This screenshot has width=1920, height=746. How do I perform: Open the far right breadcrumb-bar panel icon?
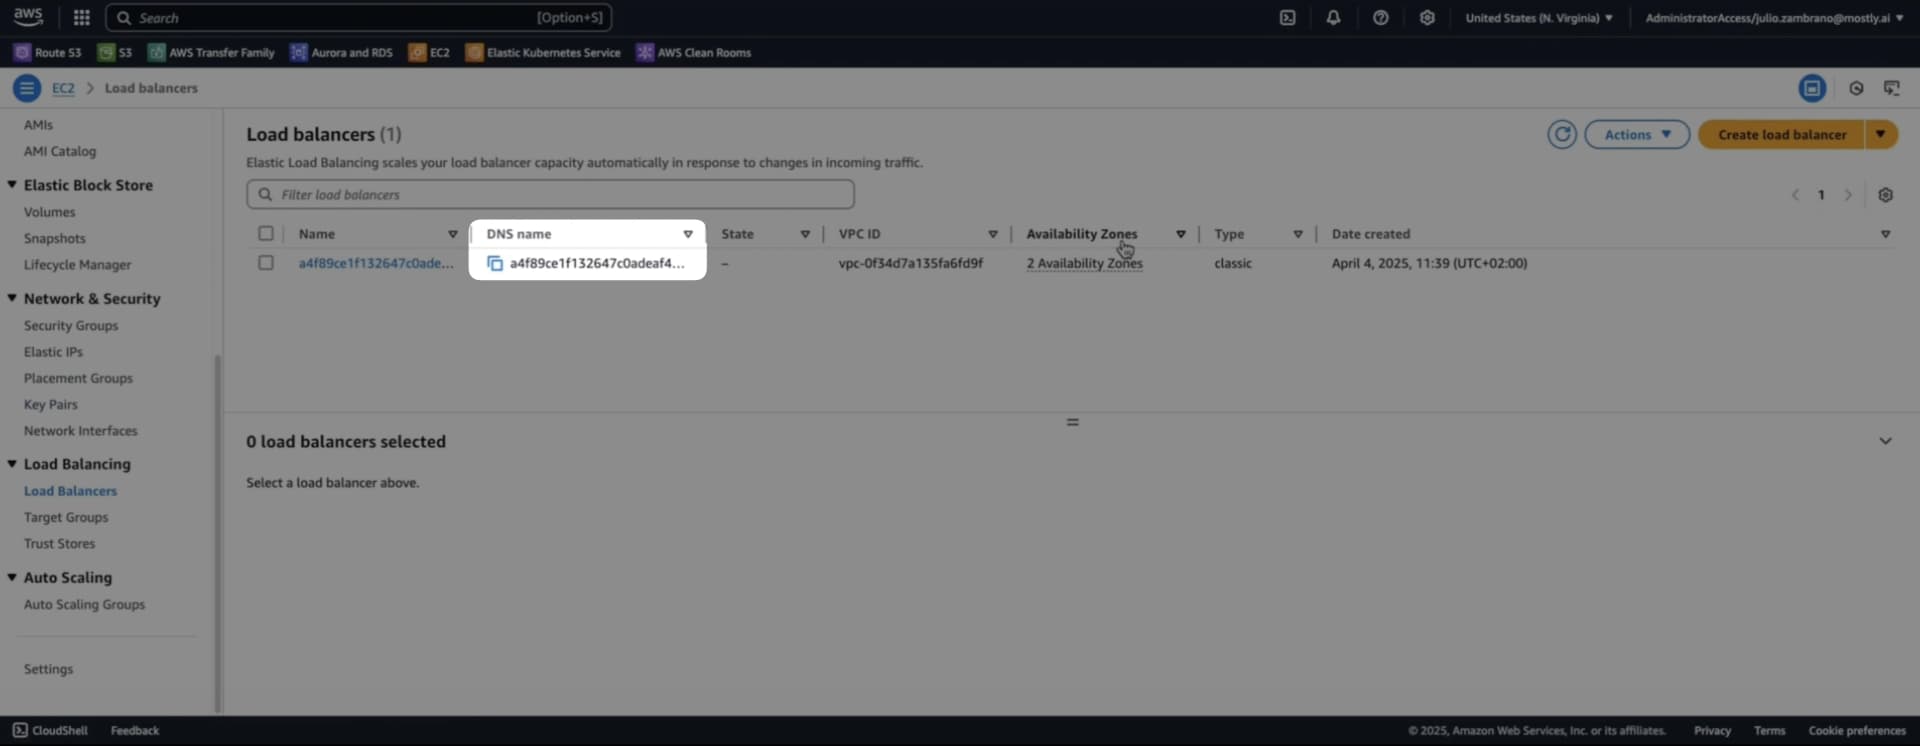tap(1892, 88)
